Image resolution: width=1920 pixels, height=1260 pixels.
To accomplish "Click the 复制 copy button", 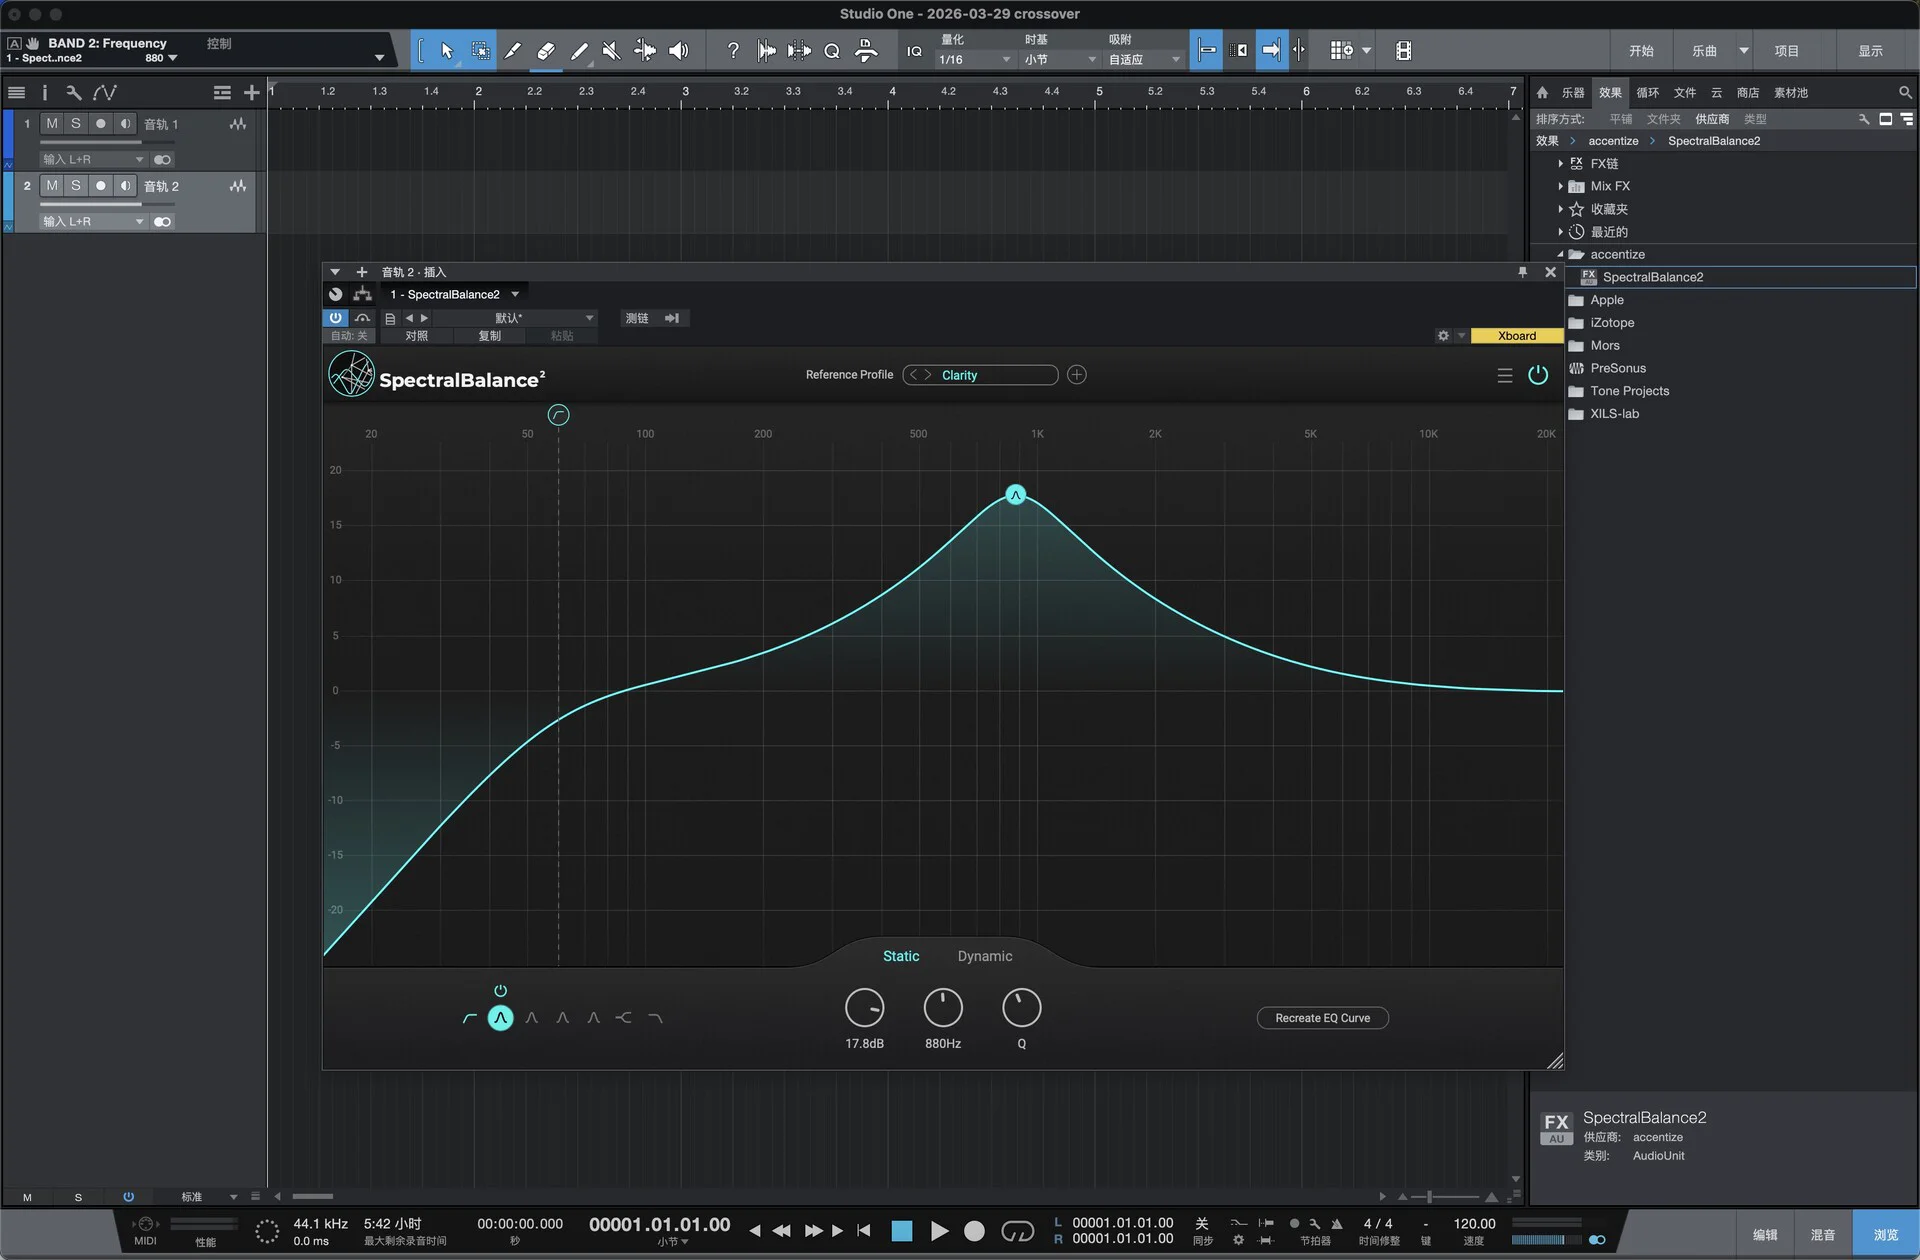I will click(x=489, y=336).
